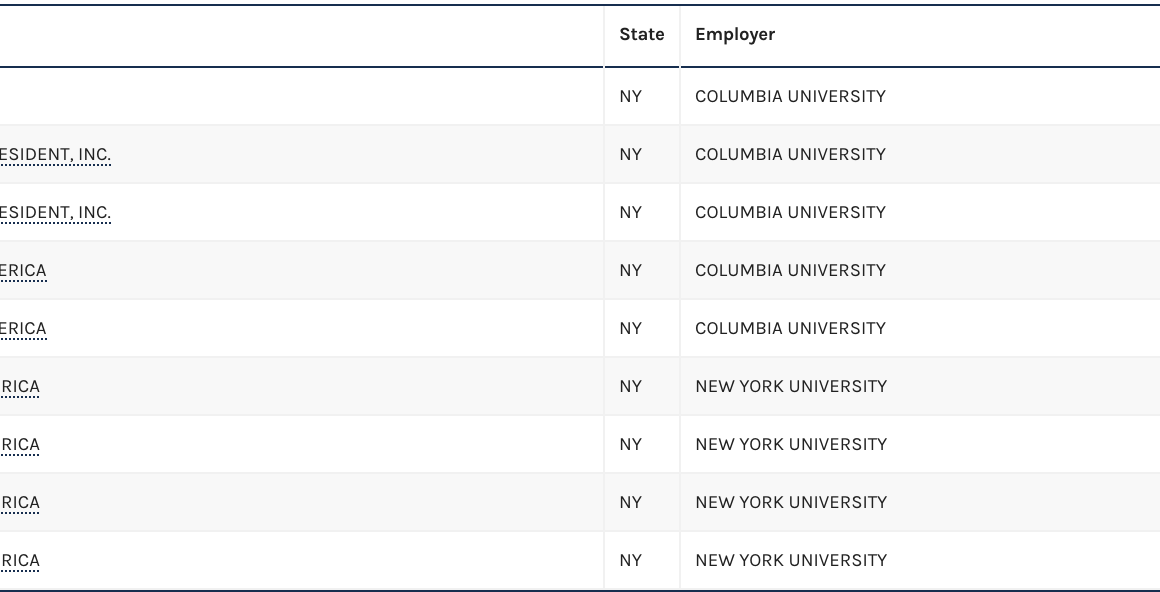Click NY state cell in the bottom row

click(630, 560)
